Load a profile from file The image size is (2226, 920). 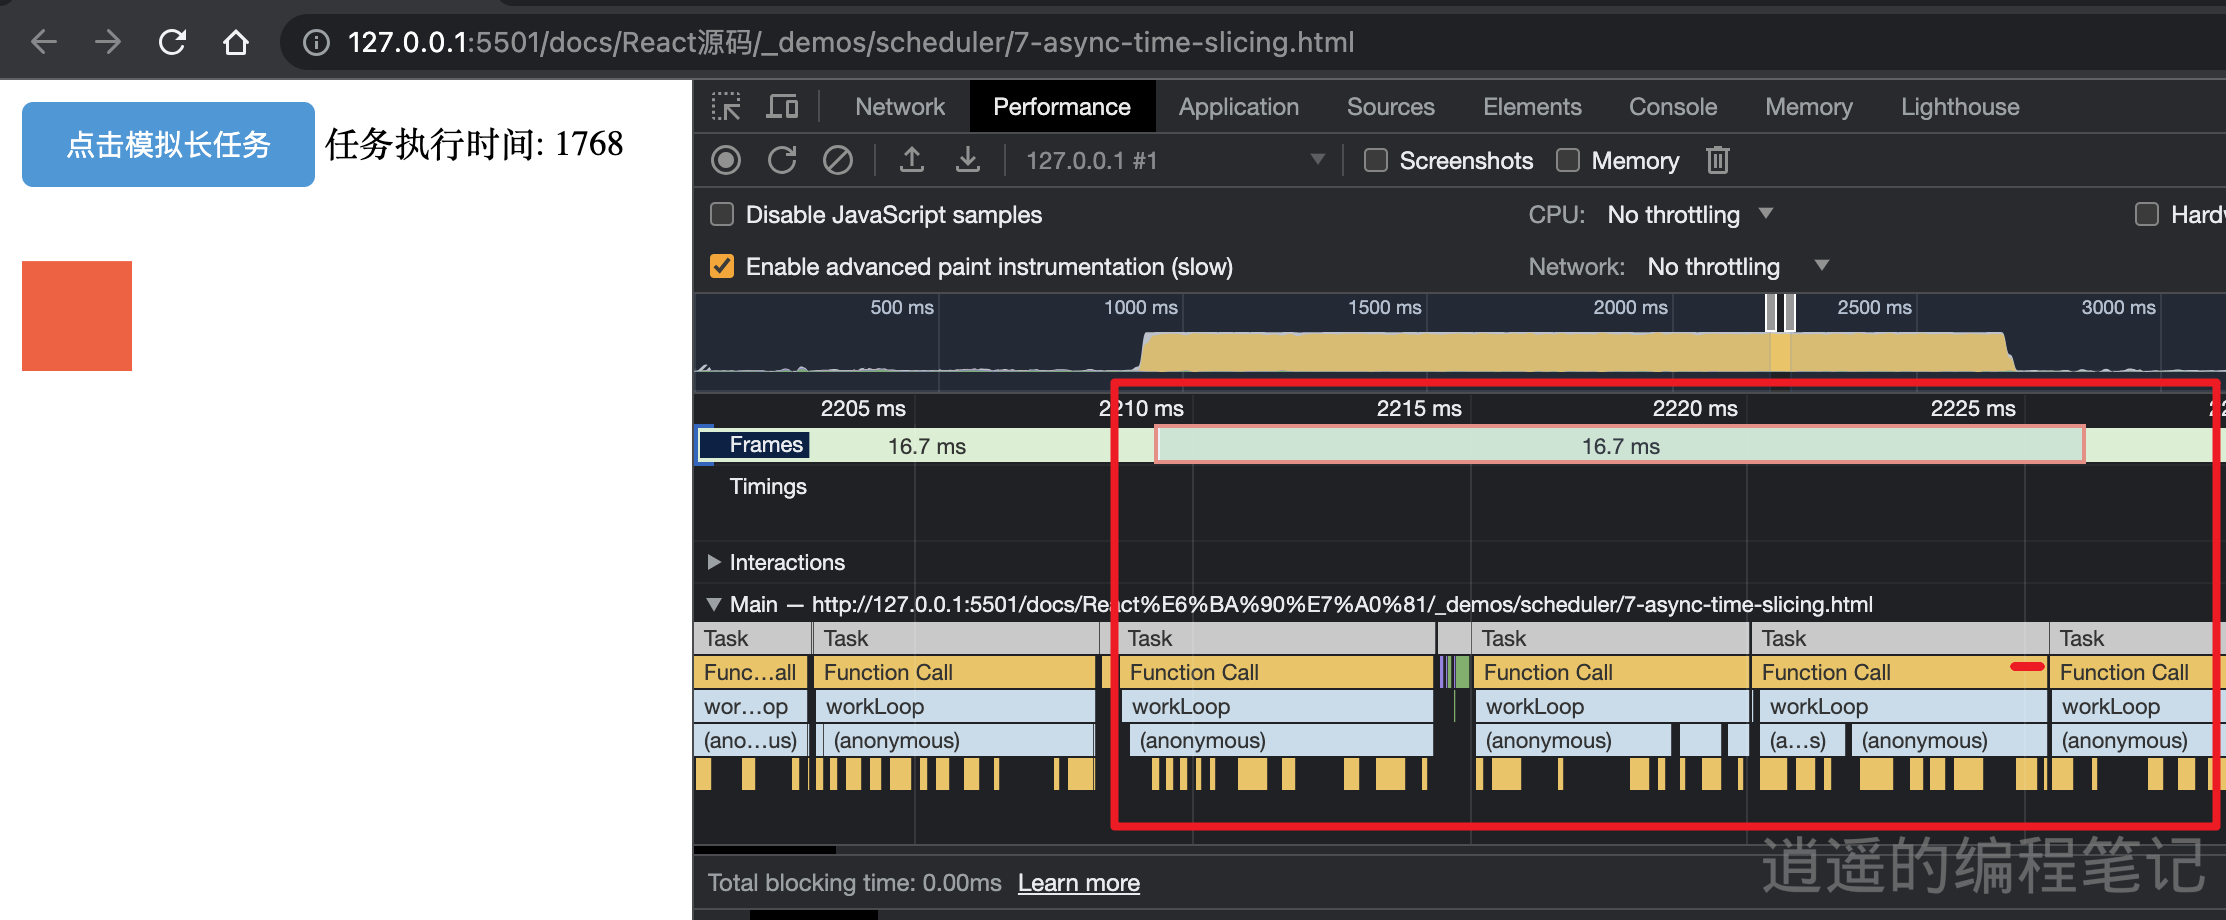coord(912,160)
